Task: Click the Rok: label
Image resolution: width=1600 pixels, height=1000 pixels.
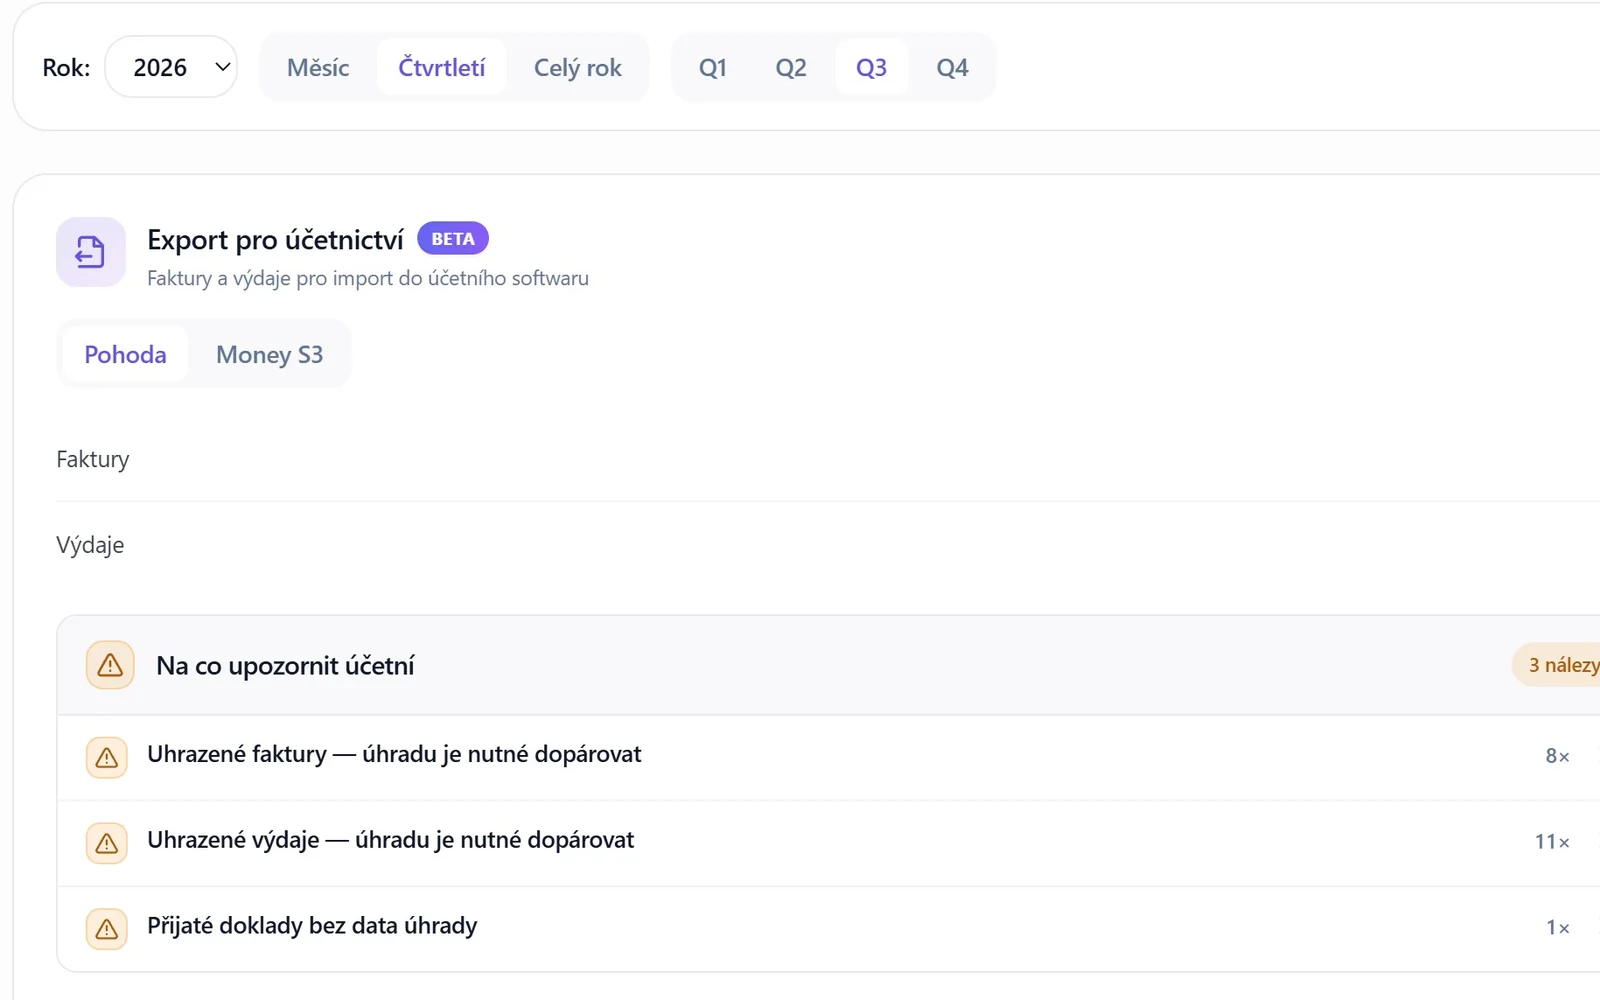Action: pos(66,68)
